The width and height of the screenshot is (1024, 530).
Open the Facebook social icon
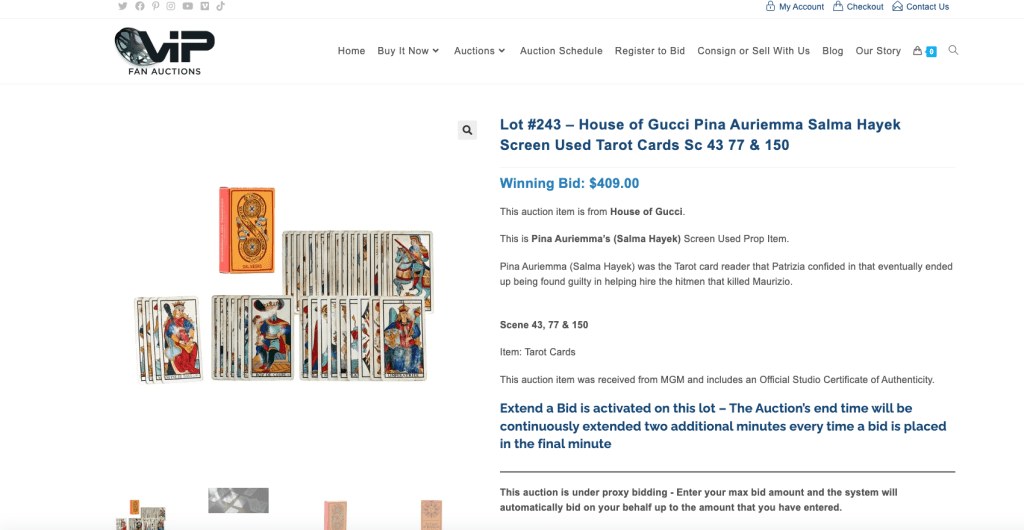tap(139, 6)
